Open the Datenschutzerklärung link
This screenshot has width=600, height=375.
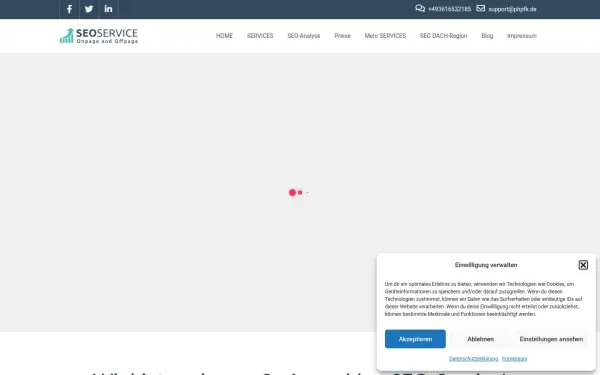click(x=473, y=359)
